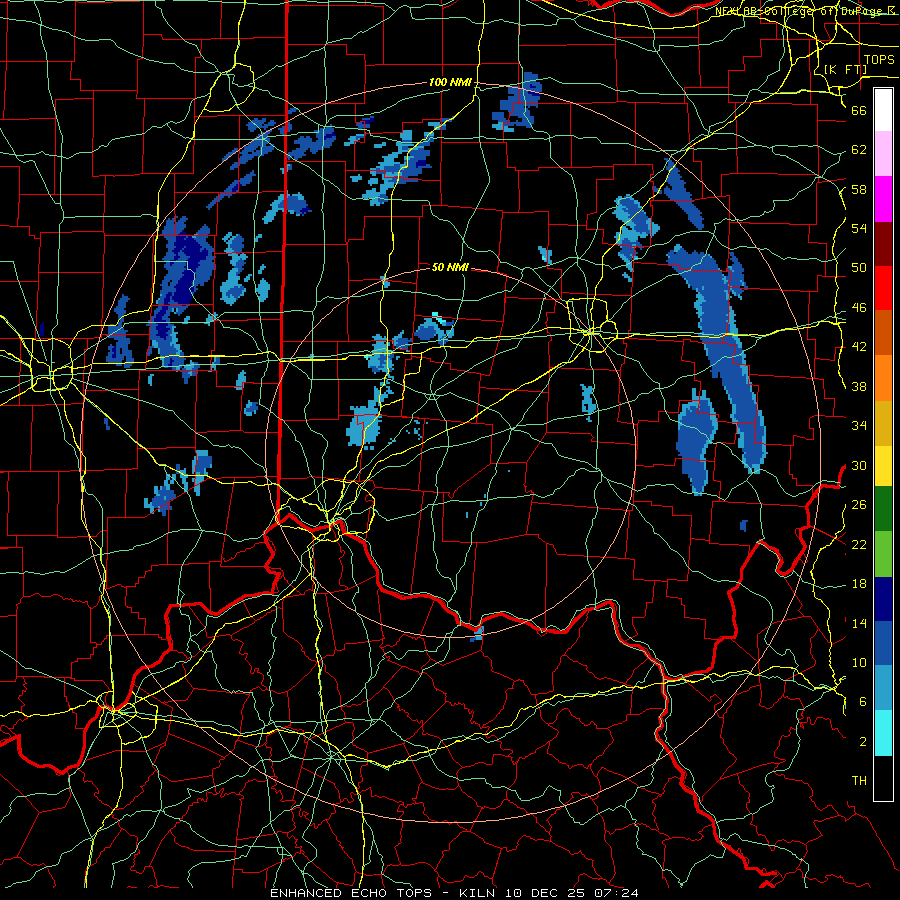
Task: Click the light green 22 legend swatch
Action: point(883,553)
